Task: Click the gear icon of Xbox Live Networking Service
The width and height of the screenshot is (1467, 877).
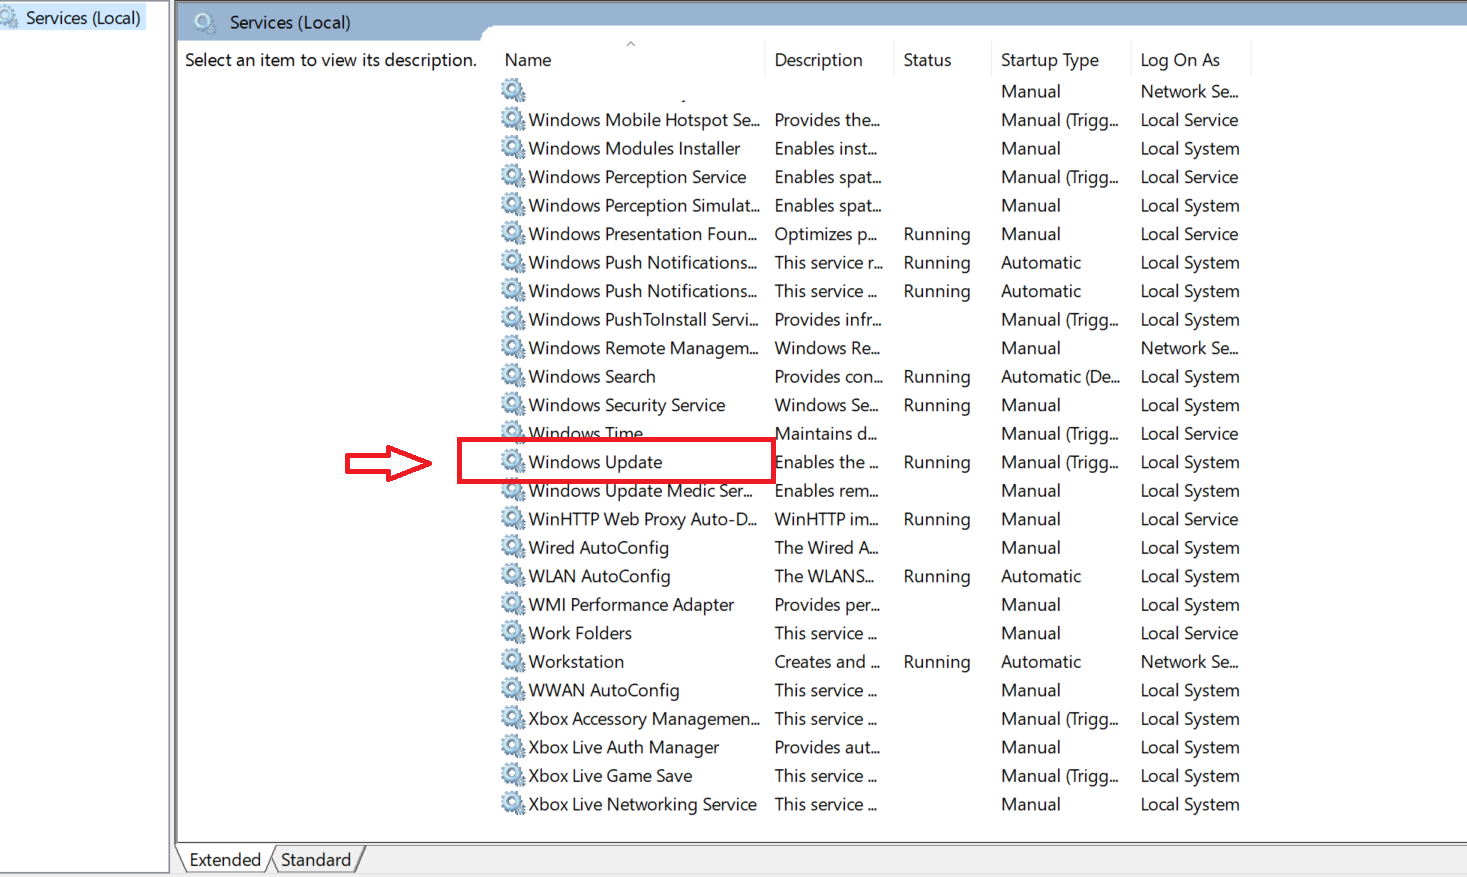Action: 513,803
